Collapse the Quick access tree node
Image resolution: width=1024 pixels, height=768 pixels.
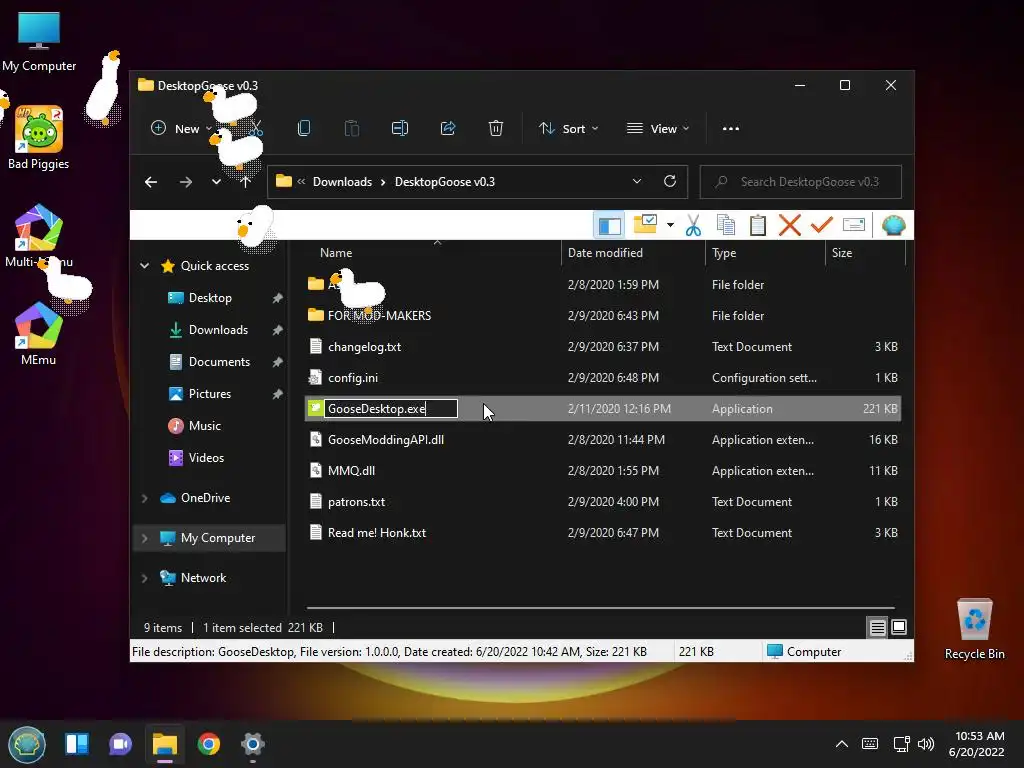(144, 266)
